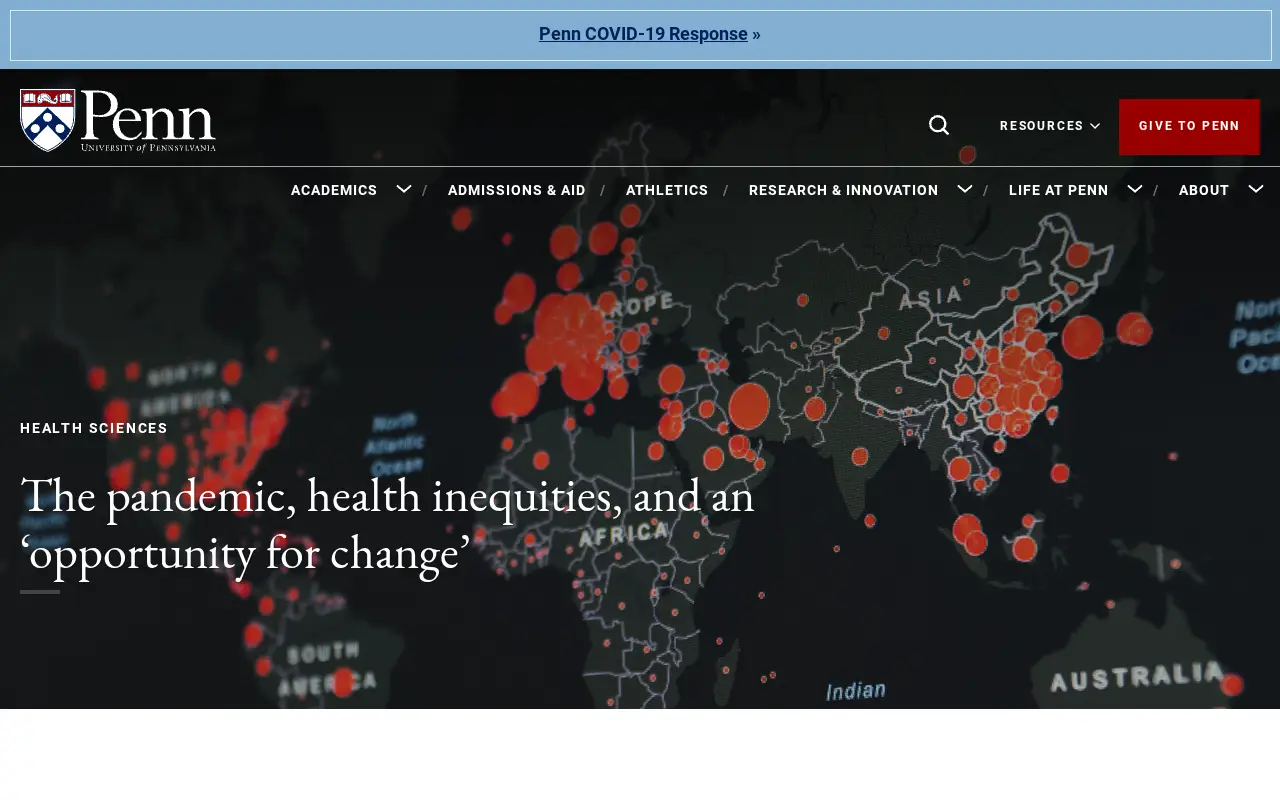Open the Penn COVID-19 Response link

(x=643, y=34)
